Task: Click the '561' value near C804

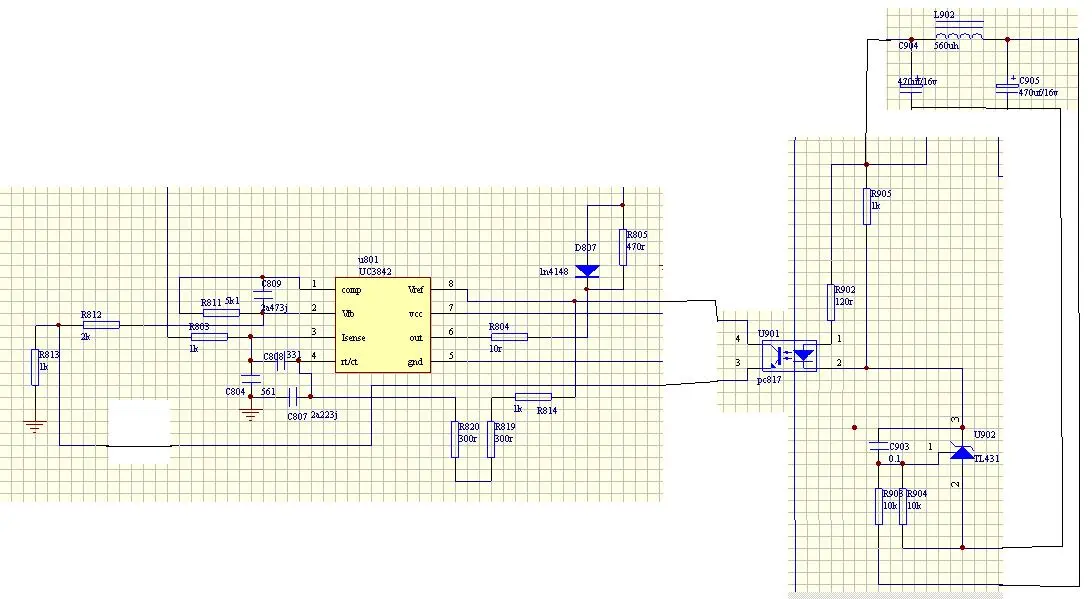Action: 269,392
